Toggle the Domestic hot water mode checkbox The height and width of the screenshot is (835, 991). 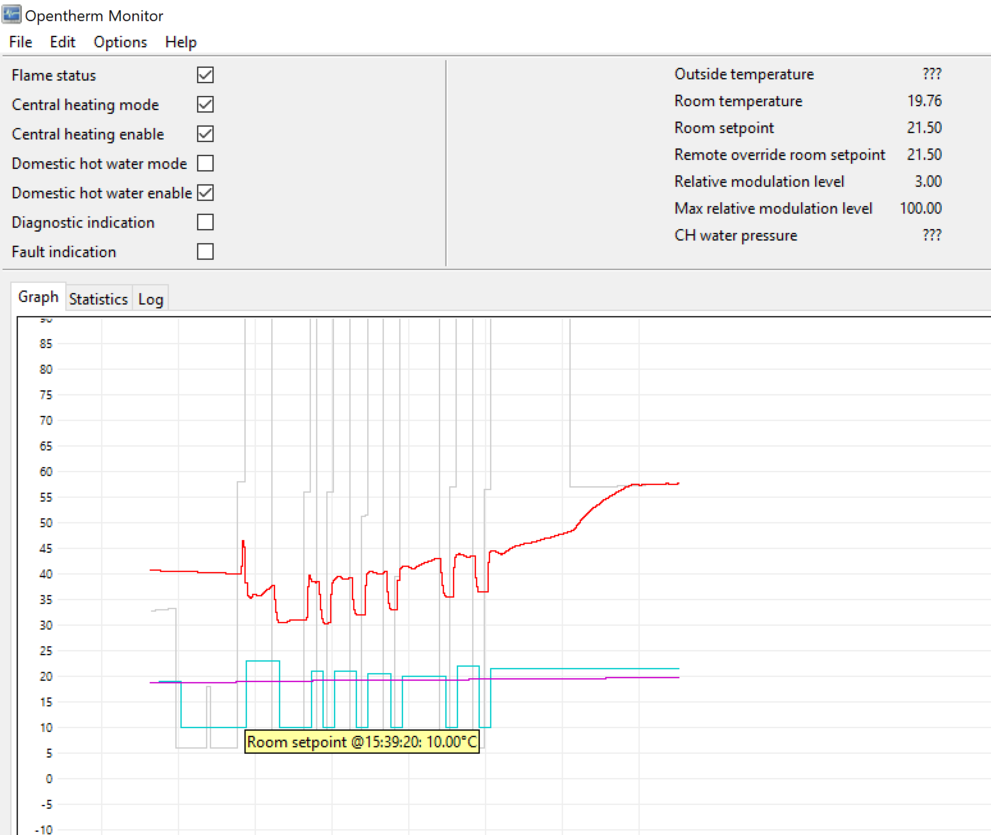205,163
